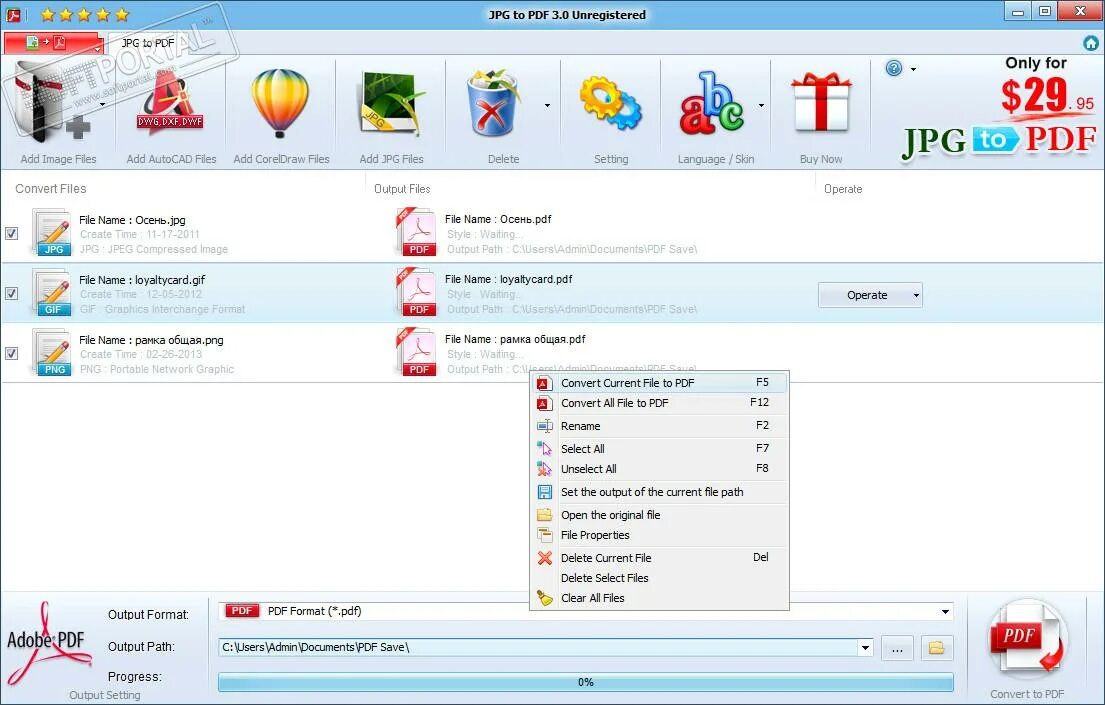Open the arrow next to Delete
Screen dimensions: 1105x705
(548, 106)
